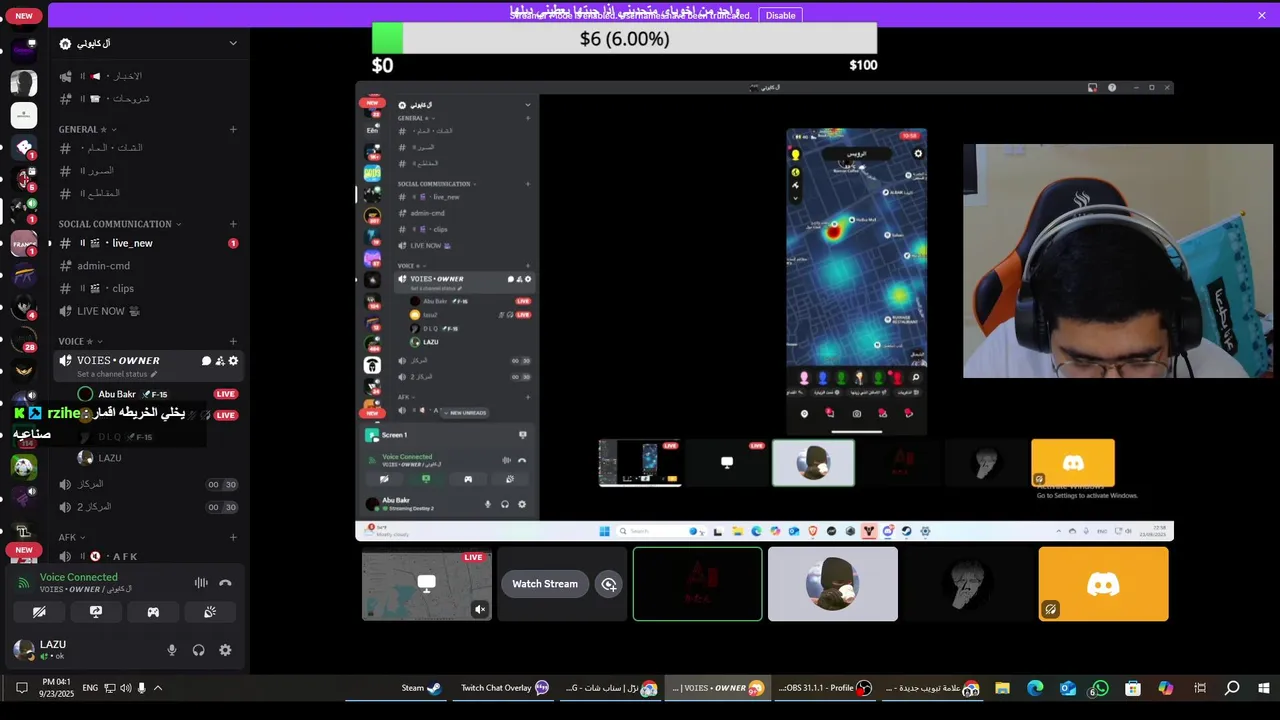Toggle volume from system tray speaker icon
Viewport: 1280px width, 720px height.
click(126, 688)
